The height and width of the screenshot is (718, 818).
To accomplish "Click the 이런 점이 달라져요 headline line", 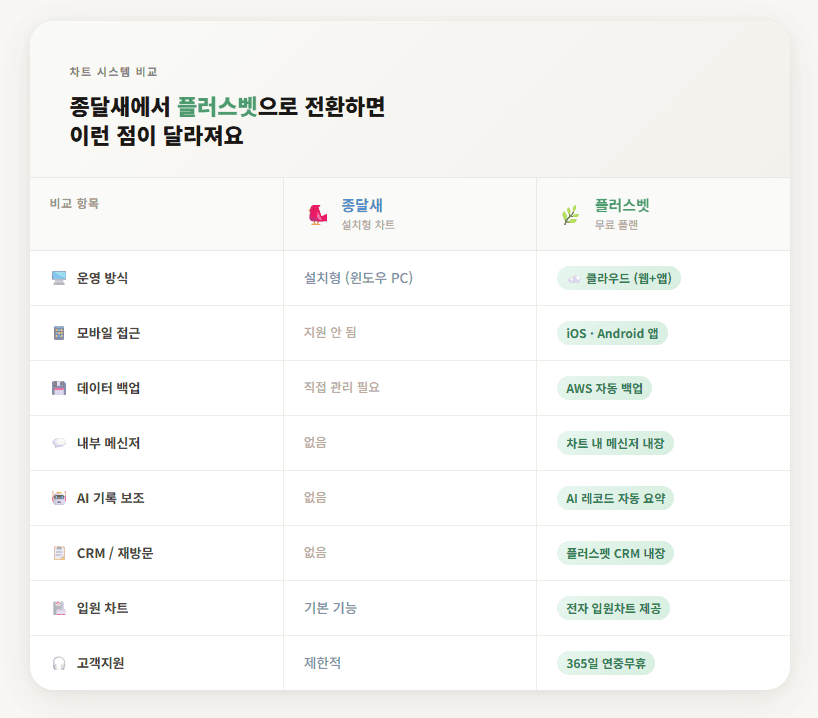I will tap(157, 136).
